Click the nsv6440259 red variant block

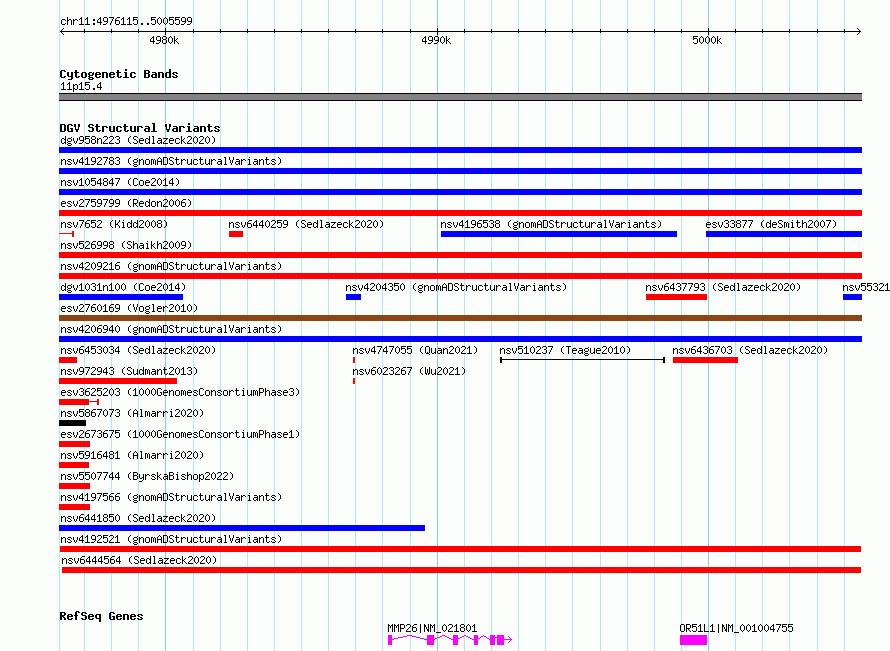pos(236,234)
